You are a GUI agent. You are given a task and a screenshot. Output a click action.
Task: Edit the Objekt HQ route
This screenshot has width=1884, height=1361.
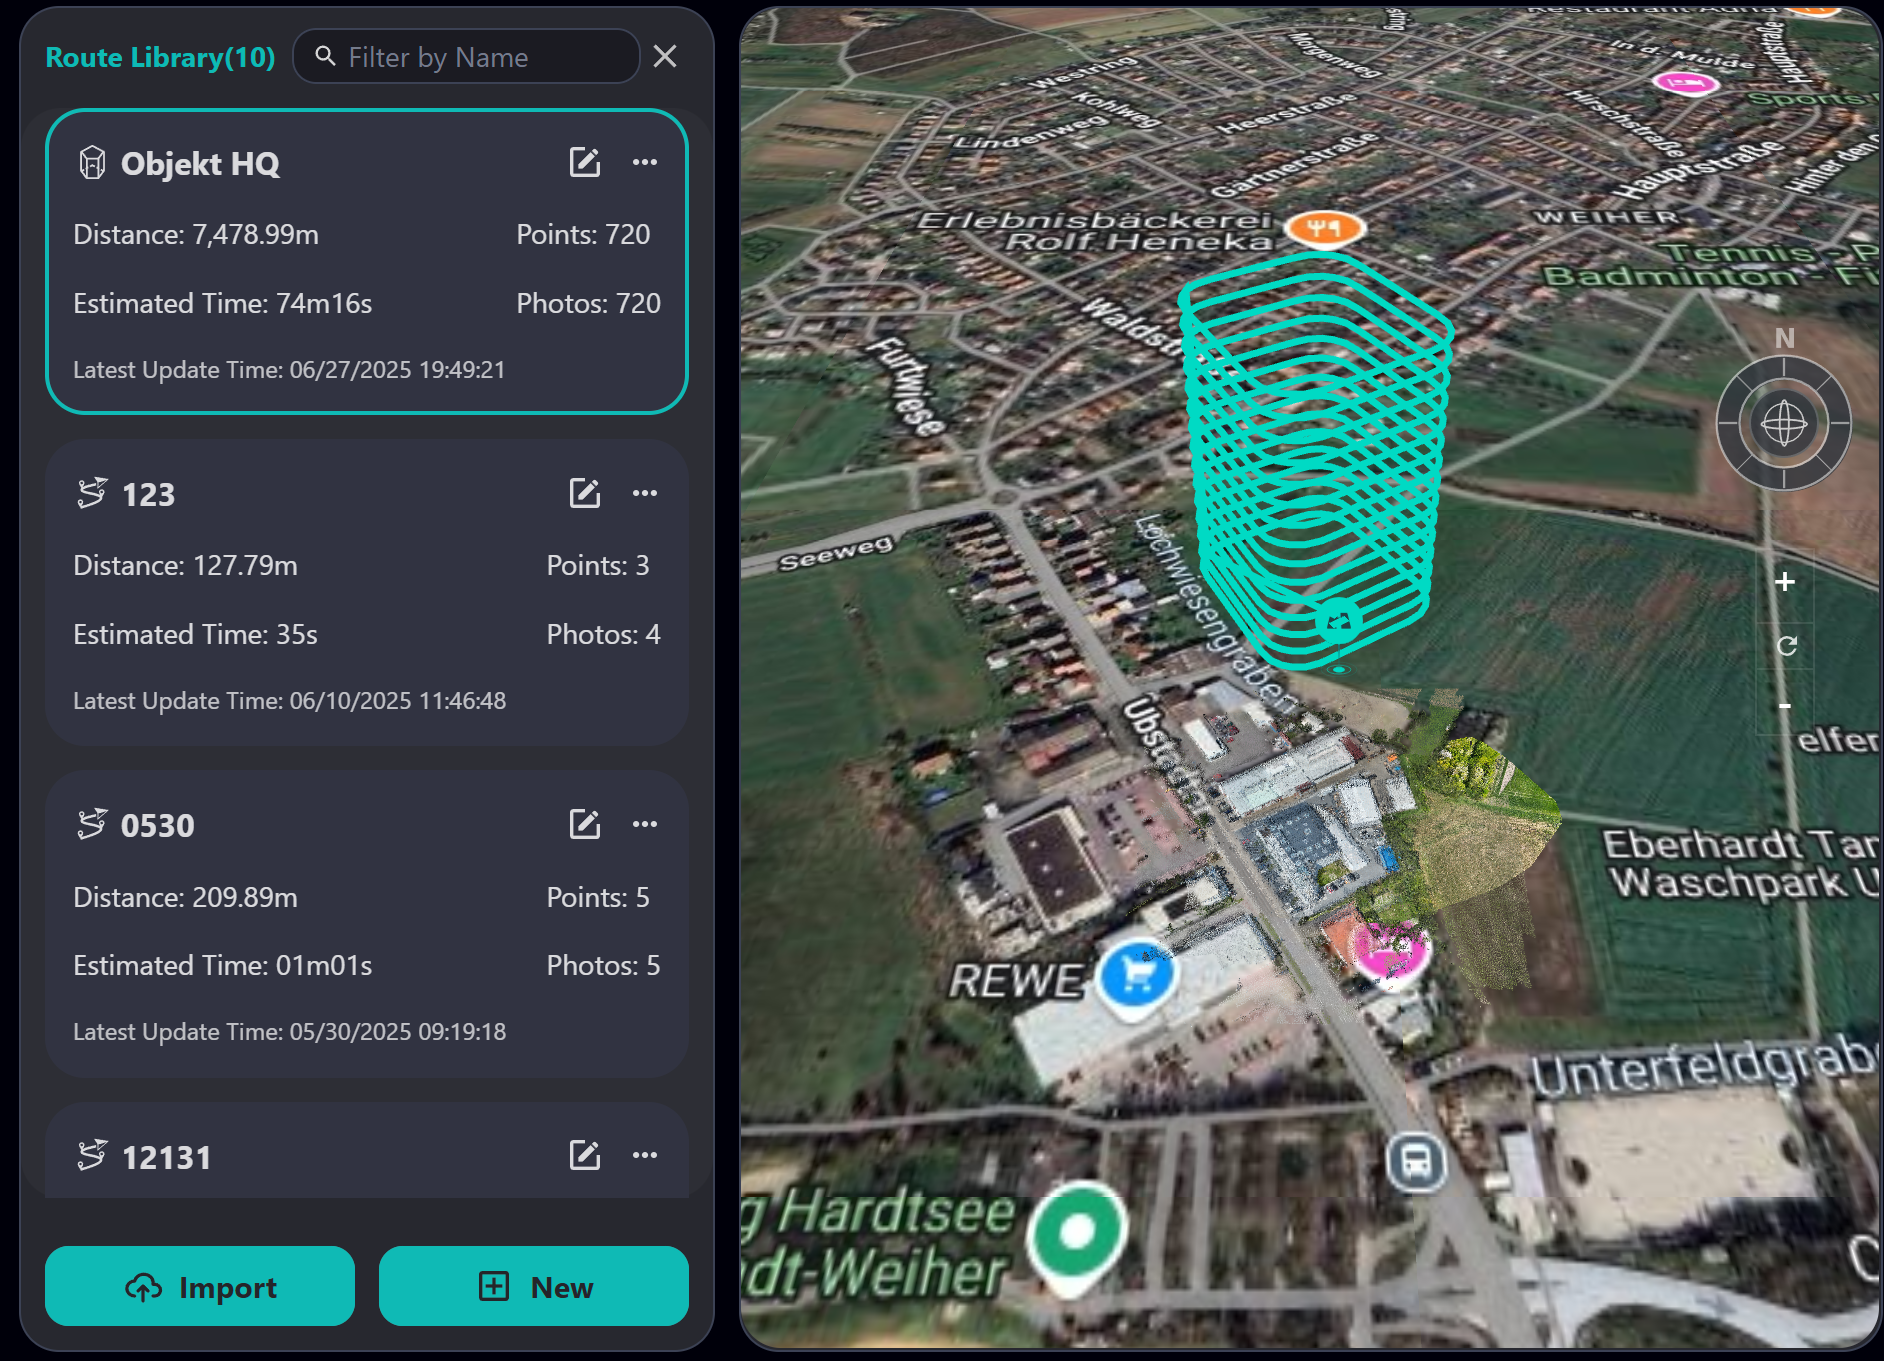coord(584,162)
